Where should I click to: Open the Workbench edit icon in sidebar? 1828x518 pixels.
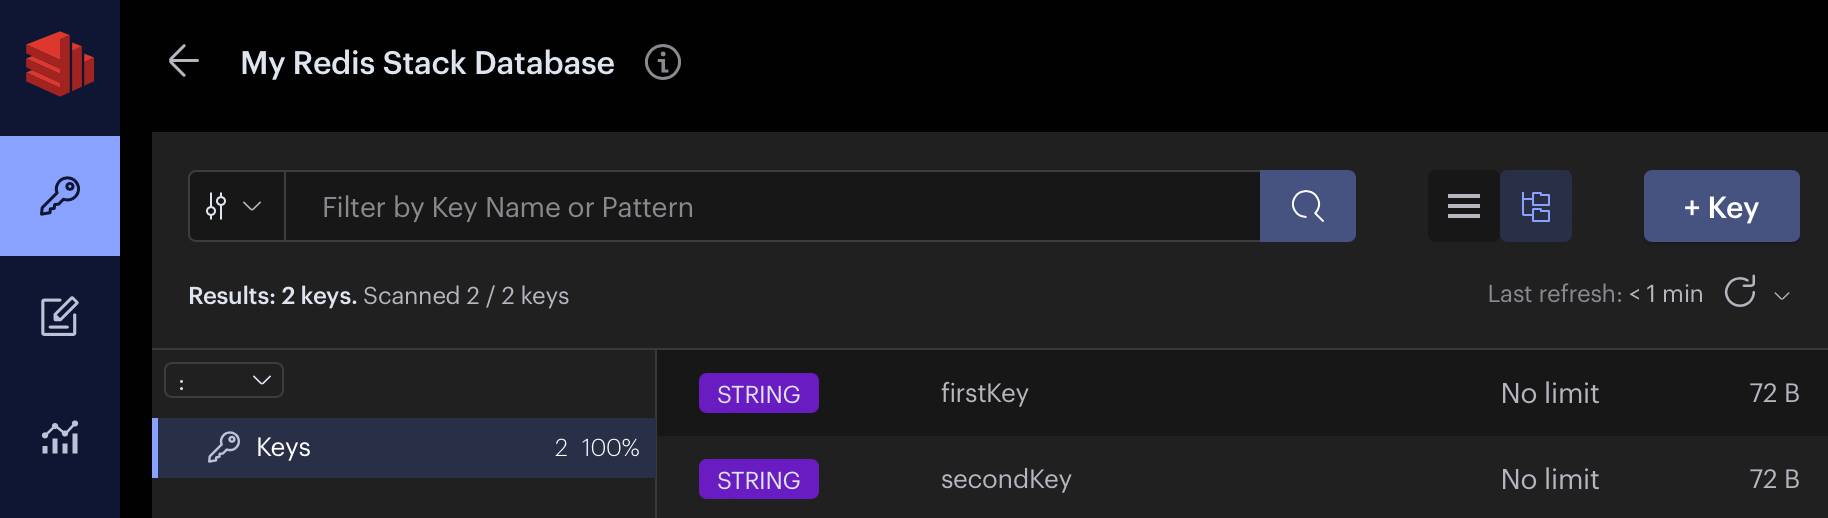pyautogui.click(x=60, y=317)
